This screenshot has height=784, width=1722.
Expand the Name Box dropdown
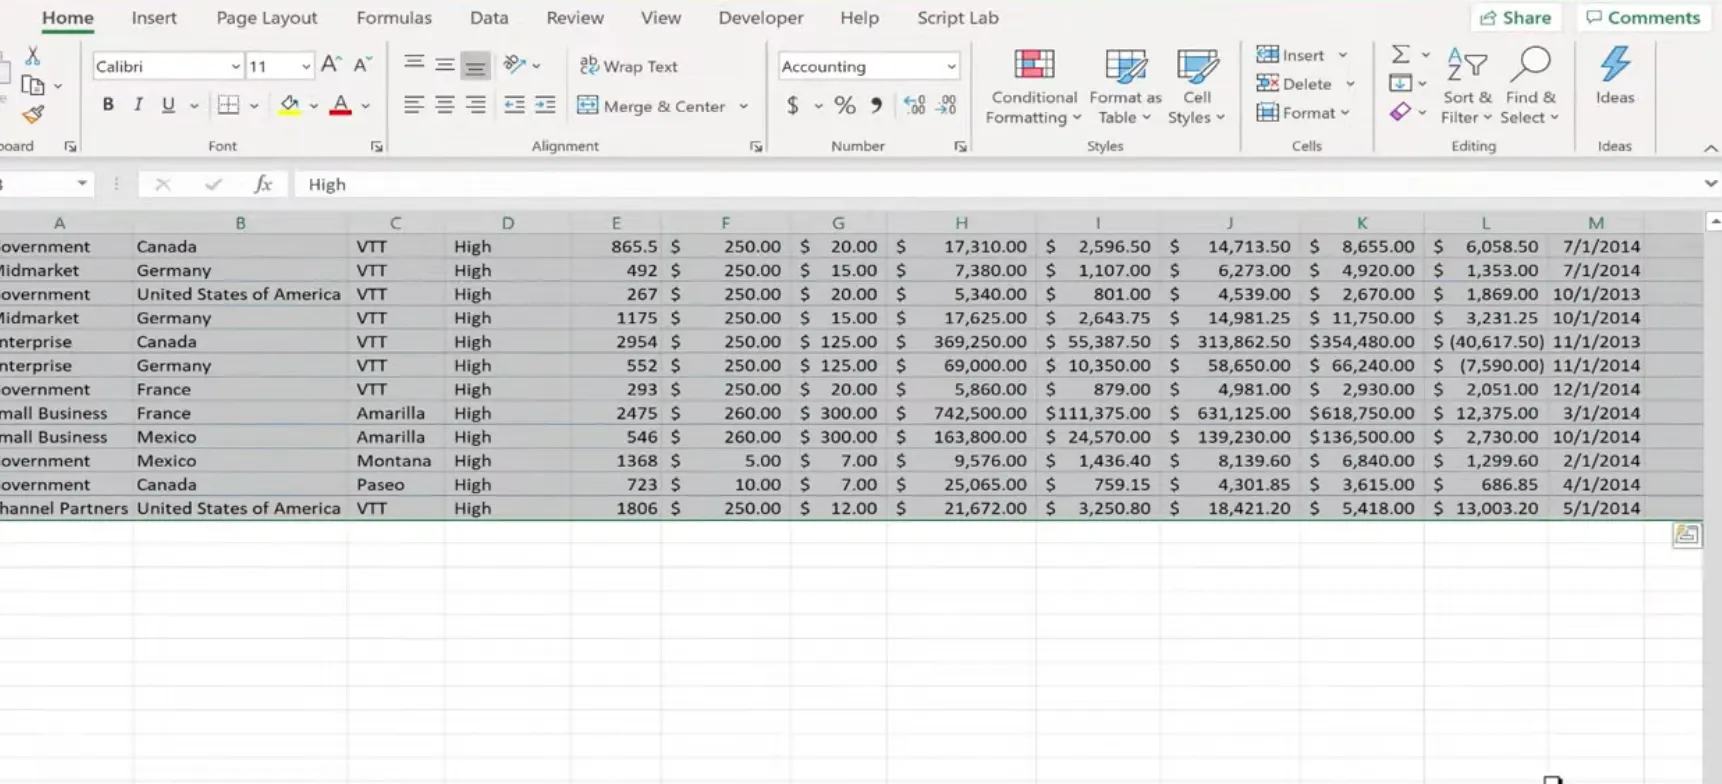click(x=82, y=184)
